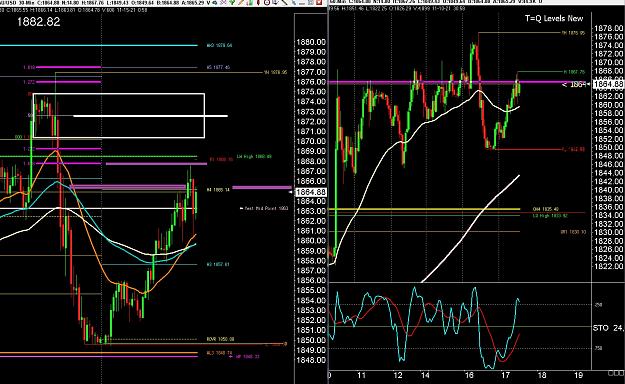Click the thick purple level segment beside left price axis

262,187
